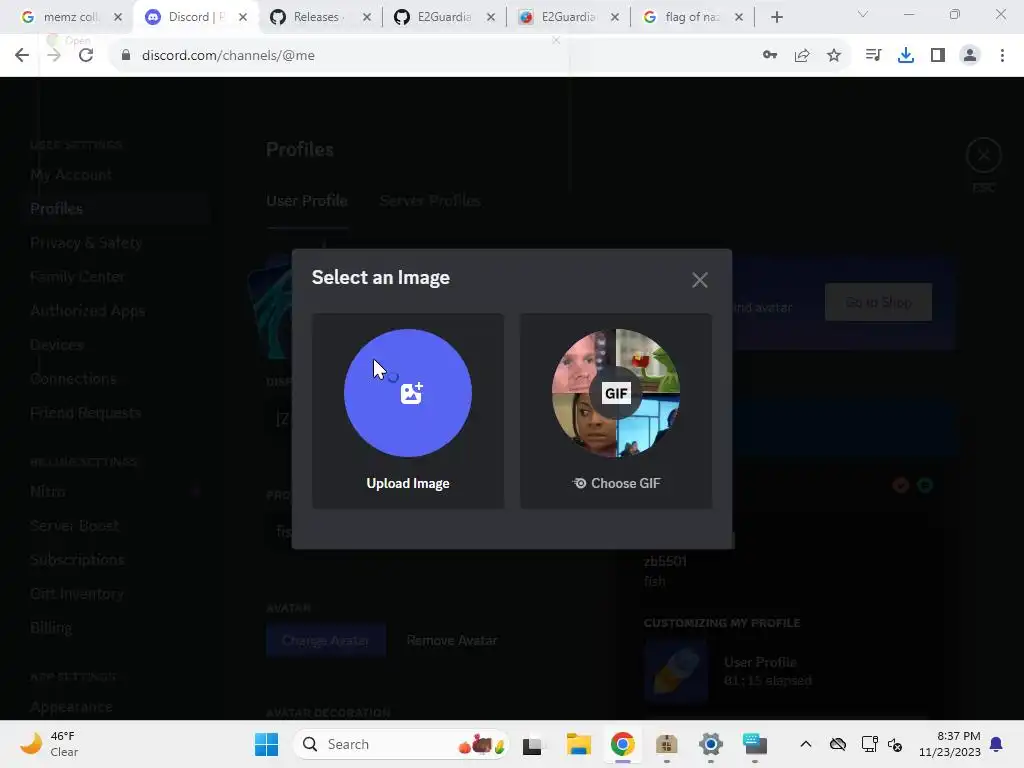Close the Discord tab
1024x768 pixels.
point(243,17)
